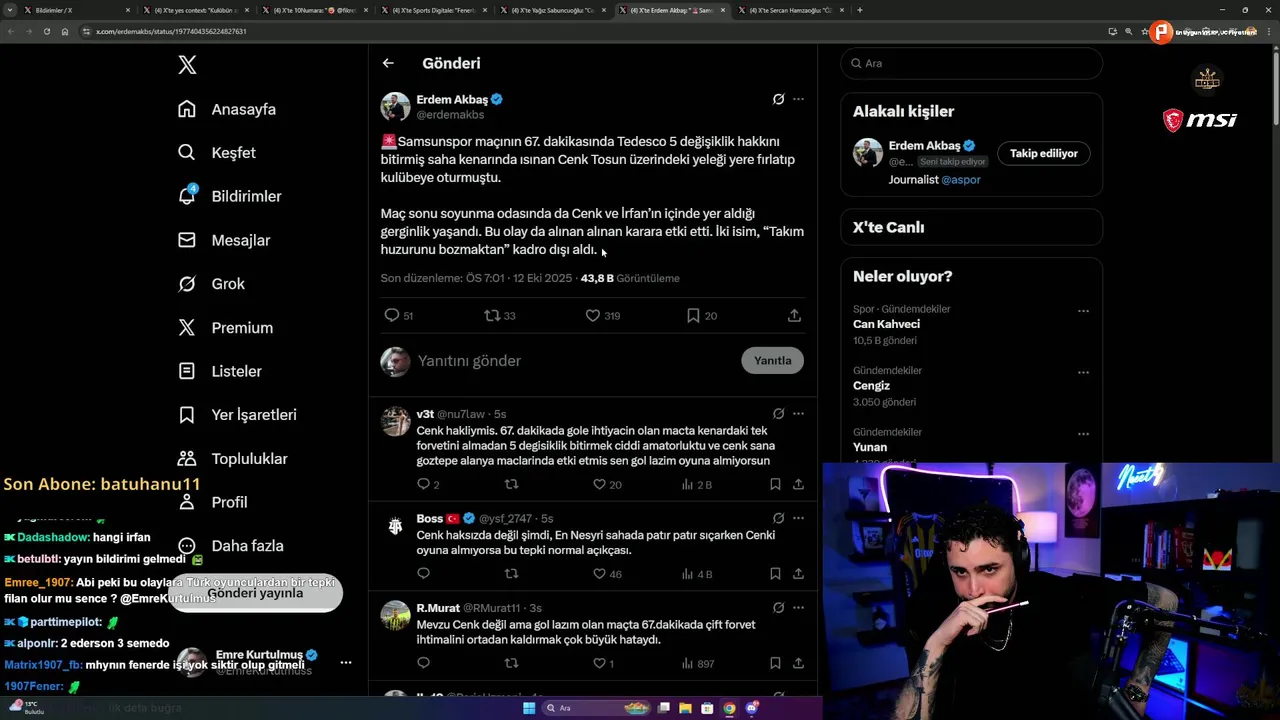Viewport: 1280px width, 720px height.
Task: Bookmark v3t's reply
Action: 776,484
